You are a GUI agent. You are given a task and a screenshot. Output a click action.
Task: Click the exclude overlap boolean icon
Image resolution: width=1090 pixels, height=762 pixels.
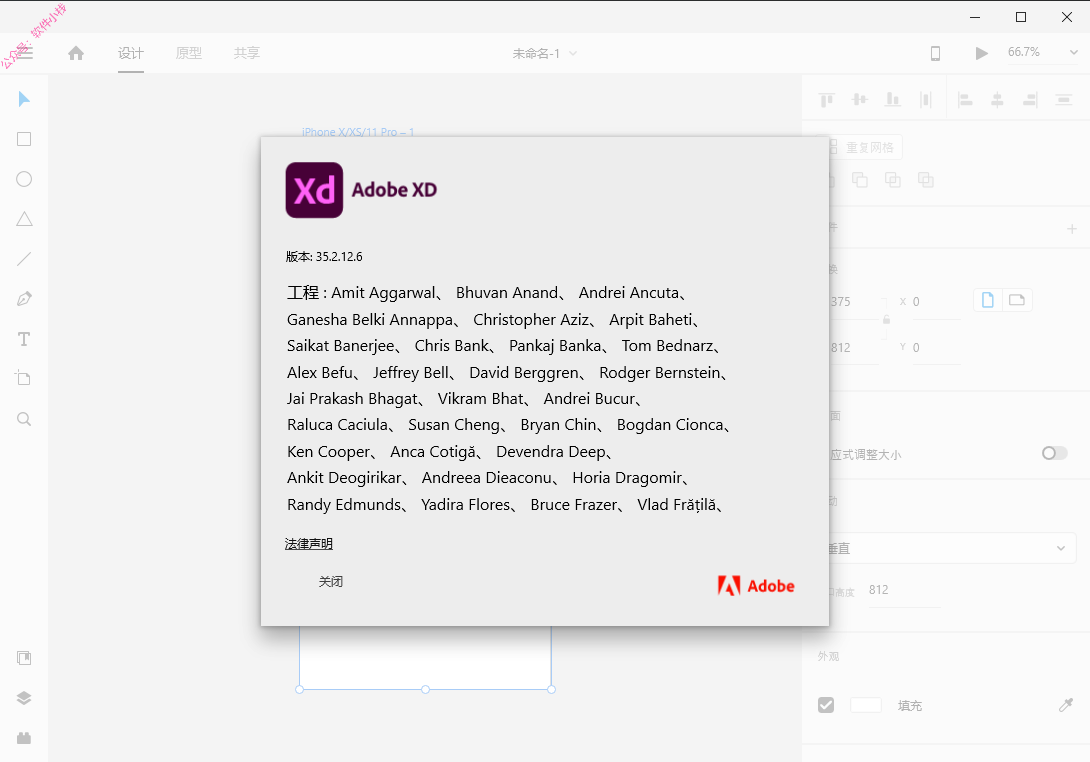pos(926,180)
